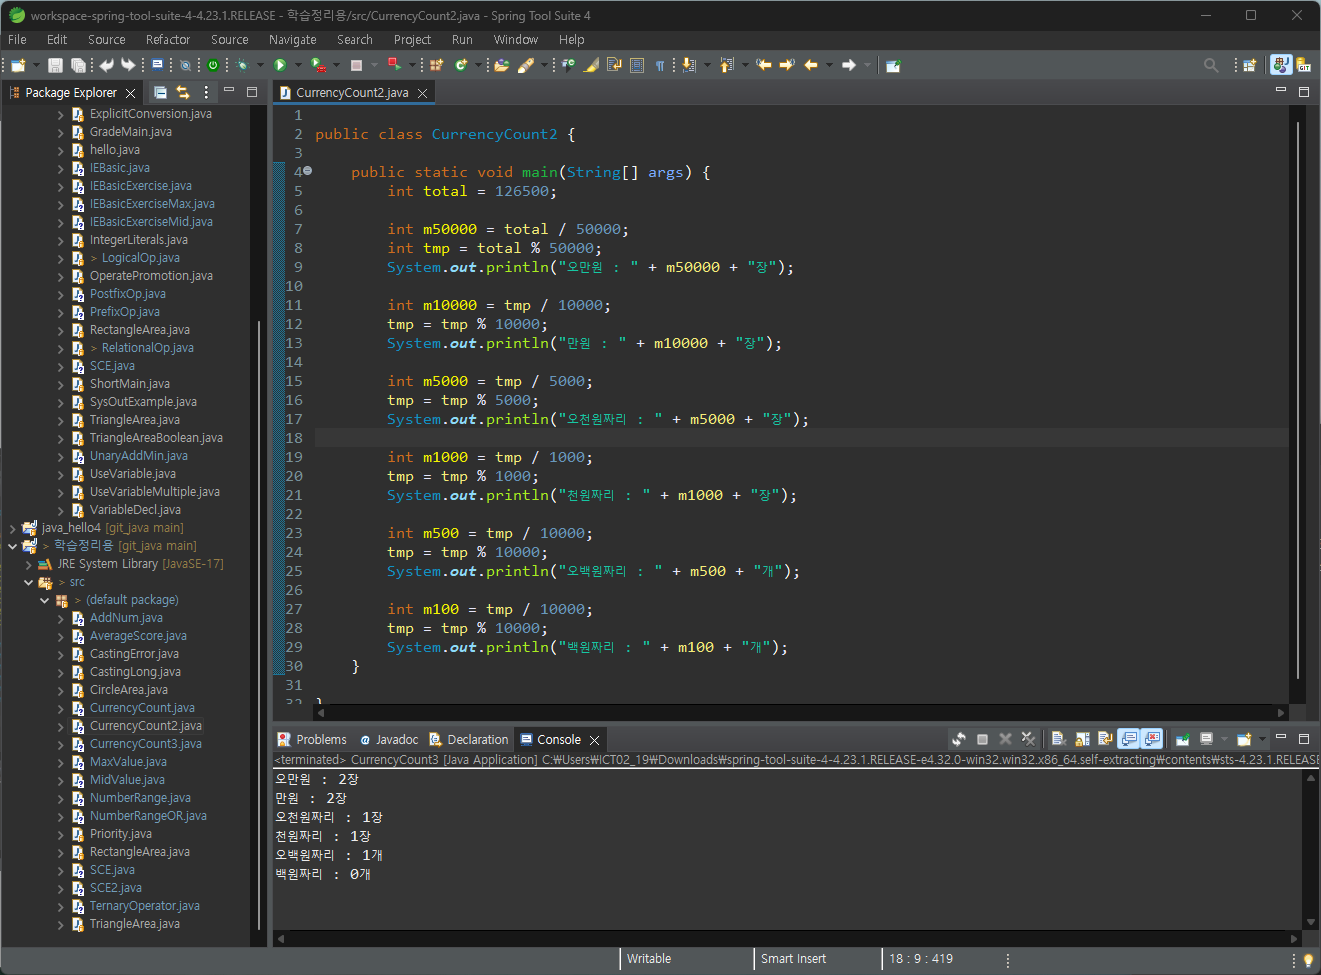Switch to the Java perspective icon
This screenshot has height=975, width=1321.
point(1281,65)
